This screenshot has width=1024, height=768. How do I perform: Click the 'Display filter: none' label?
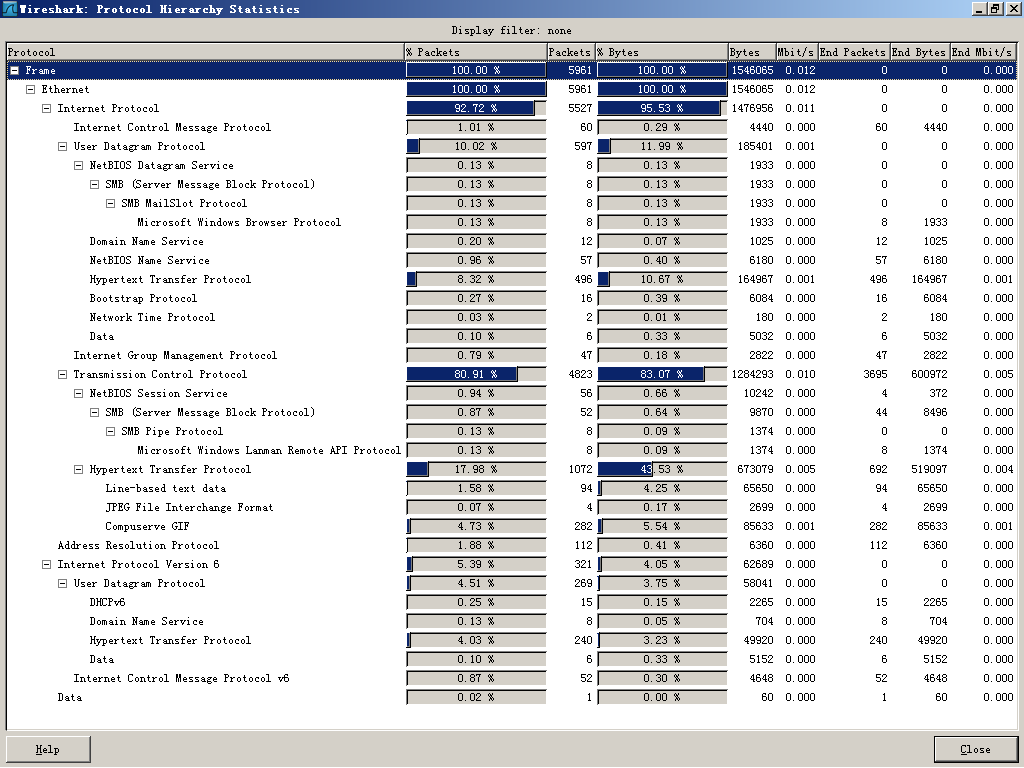[511, 30]
